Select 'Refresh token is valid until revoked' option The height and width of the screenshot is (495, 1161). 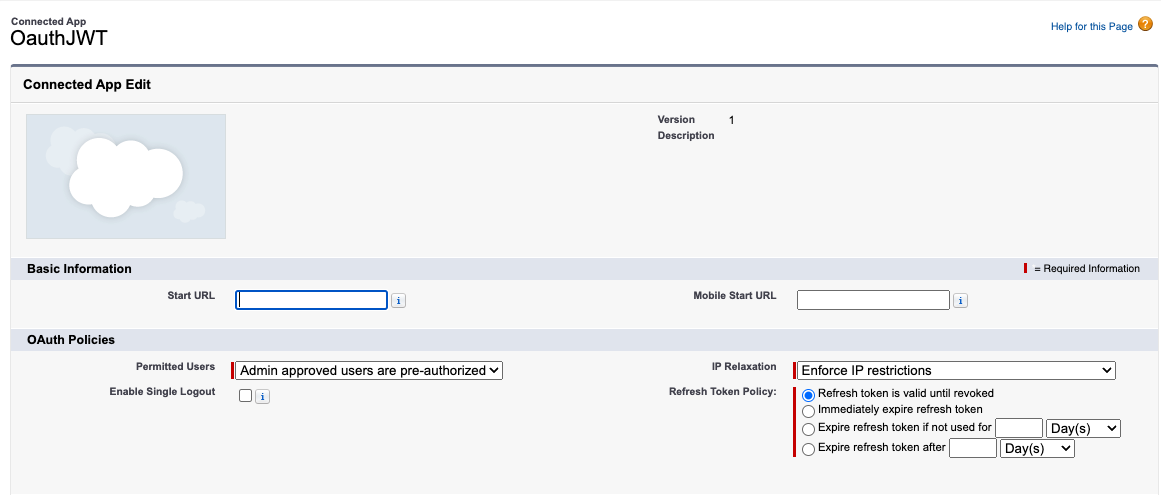(808, 394)
